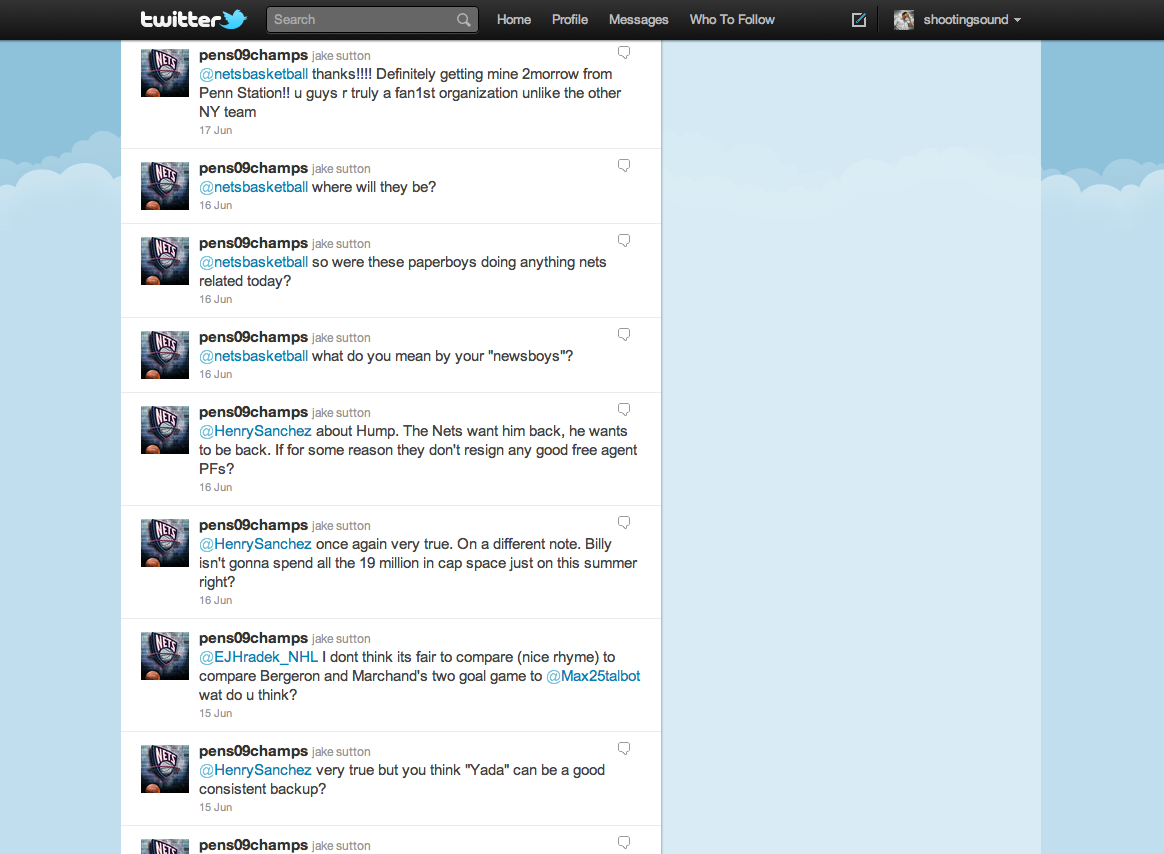
Task: Click the shootingsound profile avatar in the top bar
Action: pyautogui.click(x=903, y=20)
